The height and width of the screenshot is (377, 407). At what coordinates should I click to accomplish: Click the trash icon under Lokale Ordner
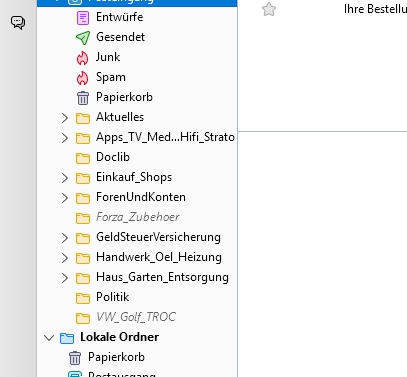click(x=75, y=358)
